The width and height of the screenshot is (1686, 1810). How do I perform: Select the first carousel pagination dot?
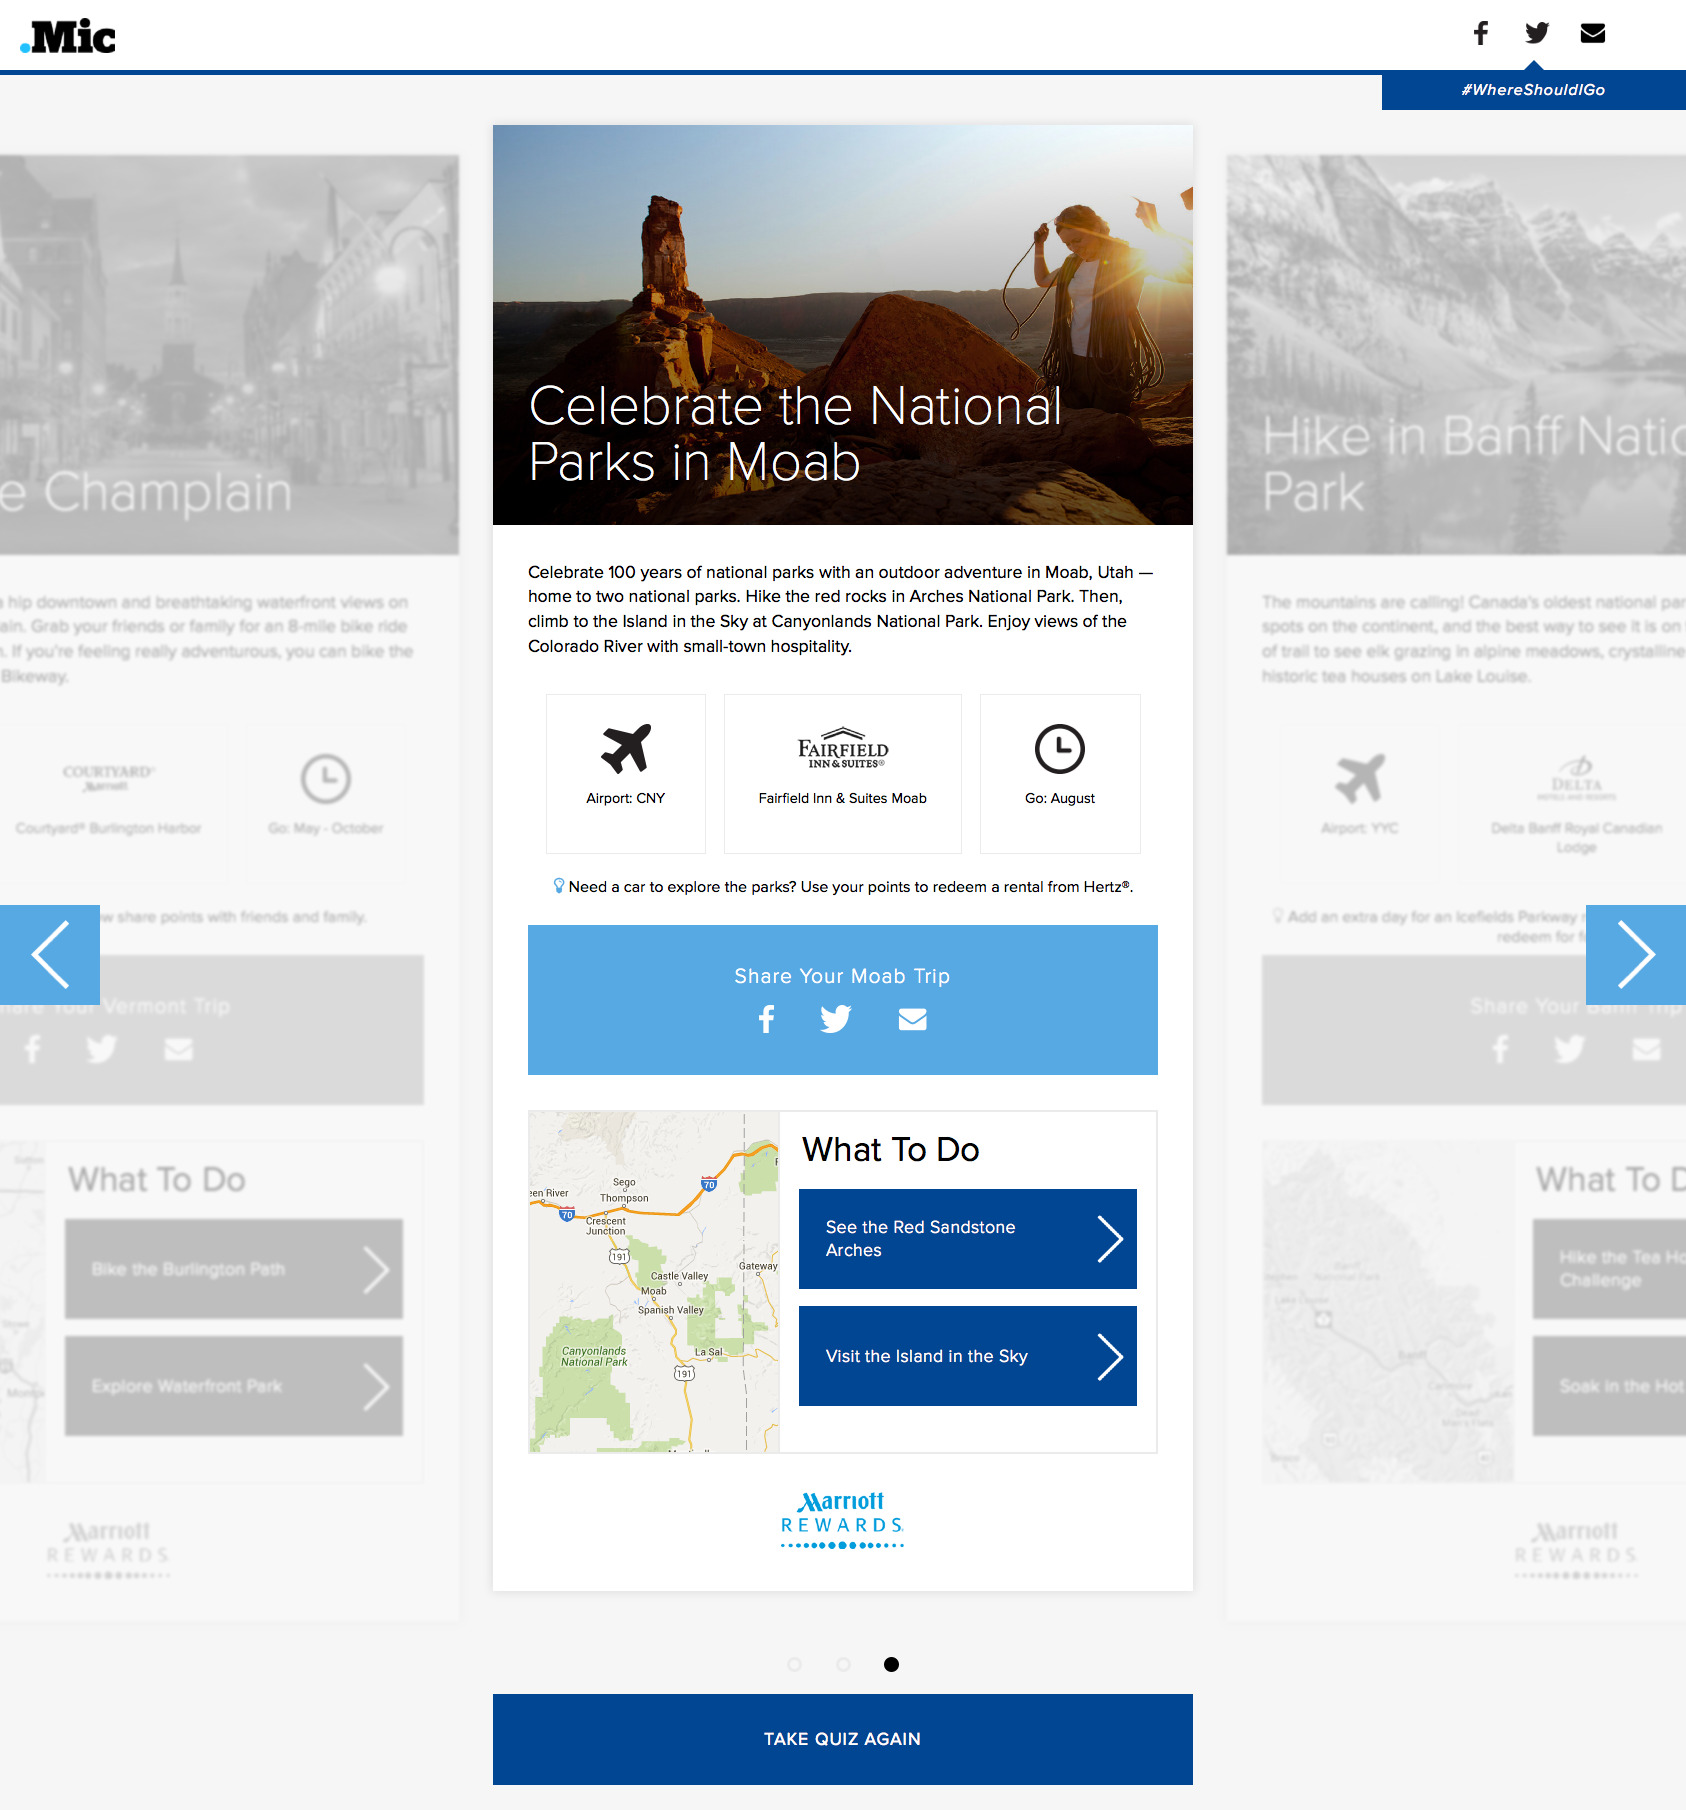(x=794, y=1664)
